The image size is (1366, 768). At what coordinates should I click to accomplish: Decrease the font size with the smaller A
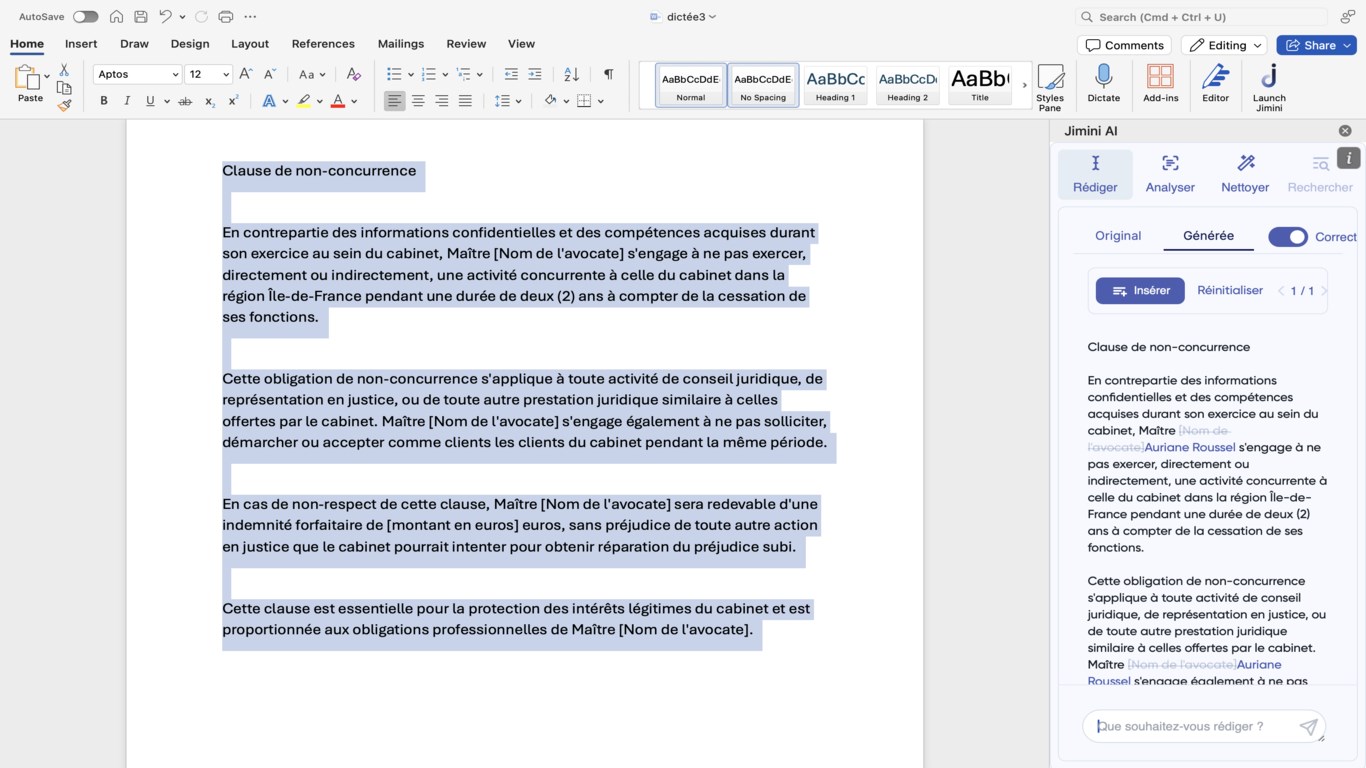pos(270,74)
